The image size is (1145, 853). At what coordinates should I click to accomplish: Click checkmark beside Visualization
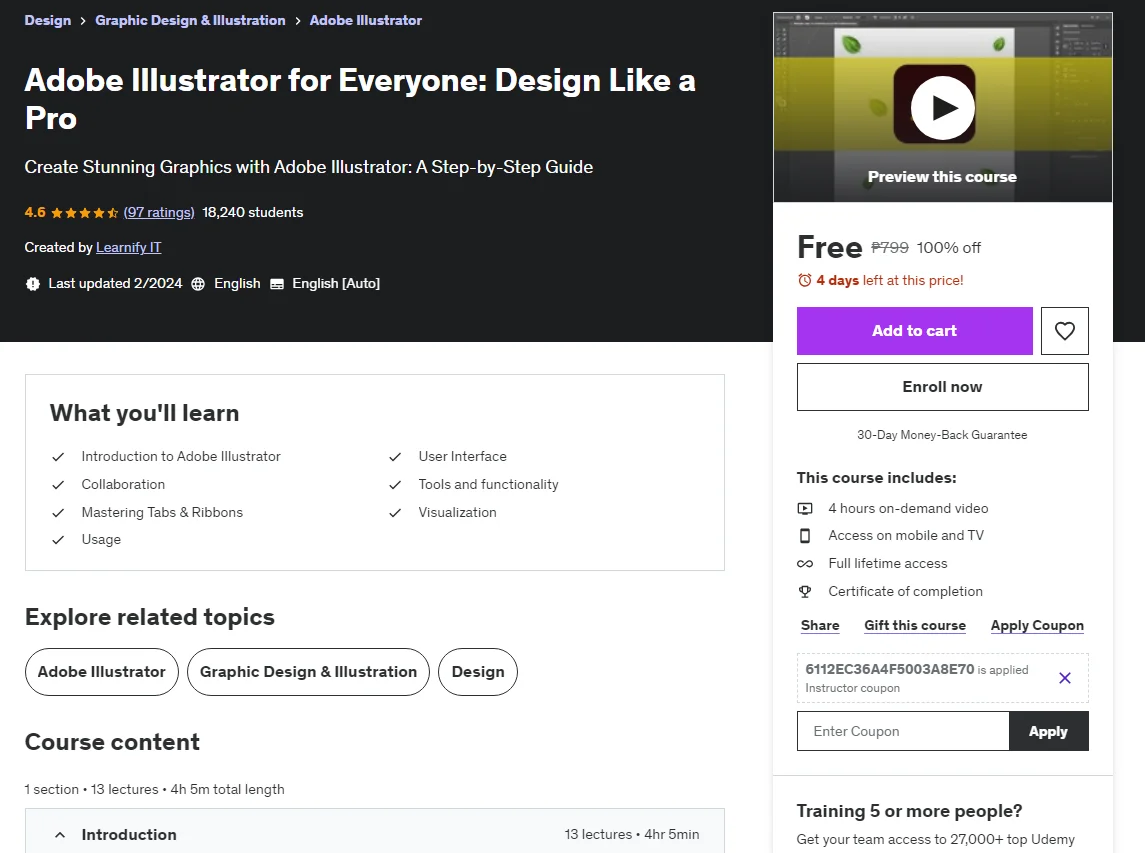(395, 513)
